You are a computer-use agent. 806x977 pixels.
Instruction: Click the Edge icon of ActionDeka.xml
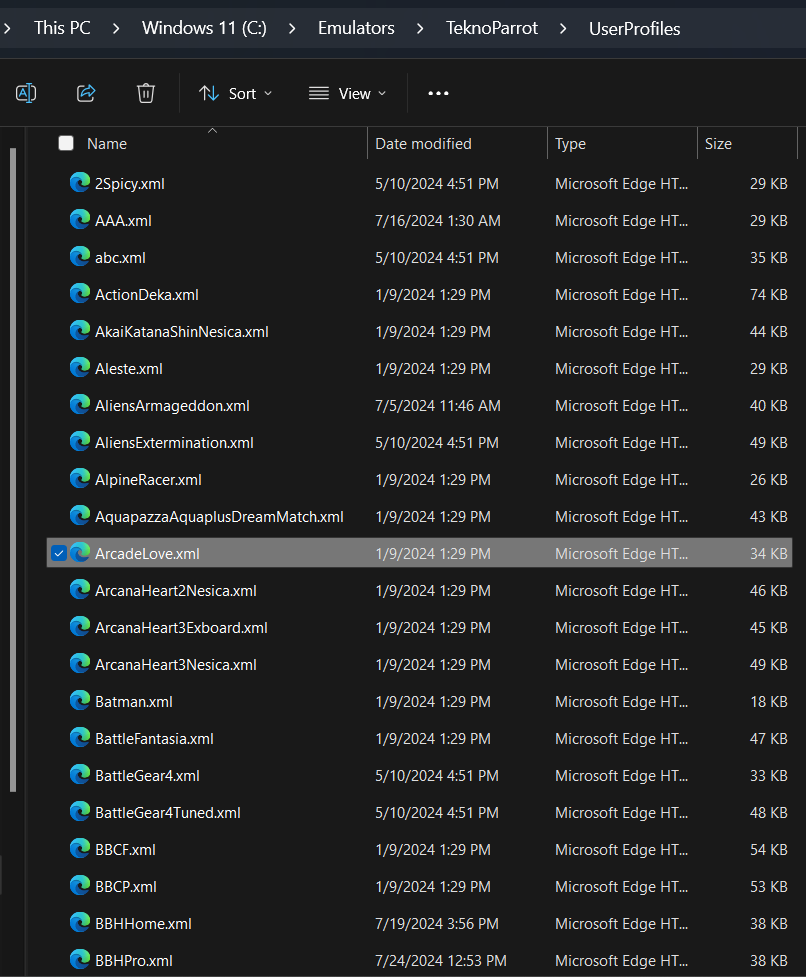pos(80,293)
